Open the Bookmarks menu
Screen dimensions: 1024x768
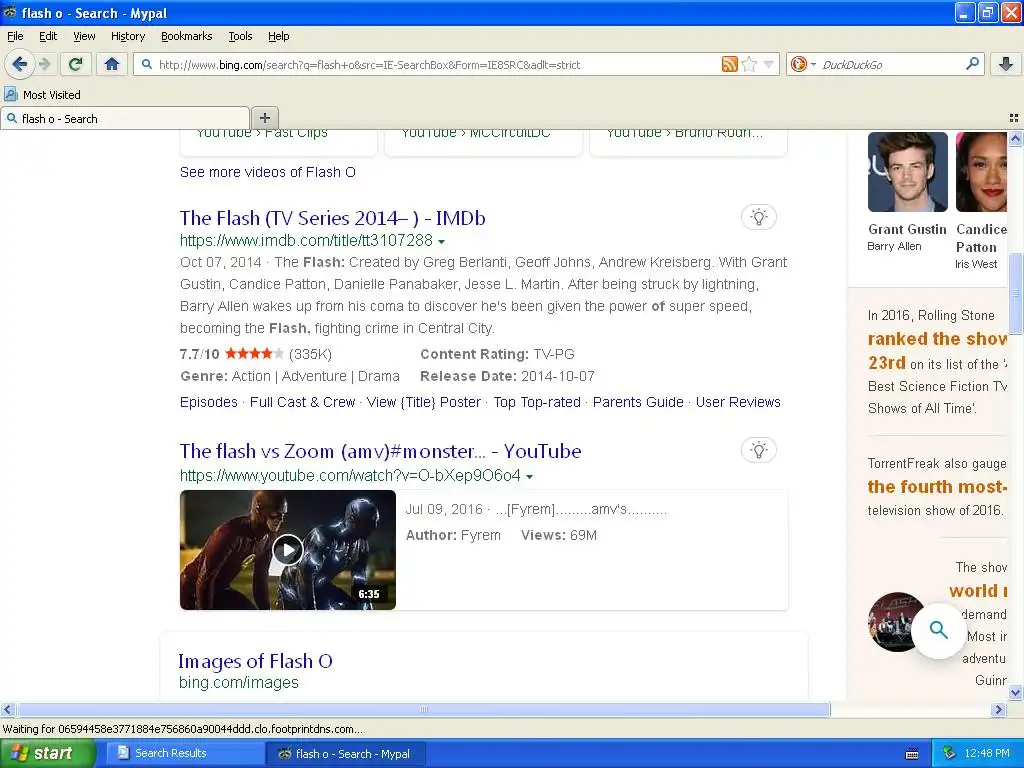(x=186, y=36)
